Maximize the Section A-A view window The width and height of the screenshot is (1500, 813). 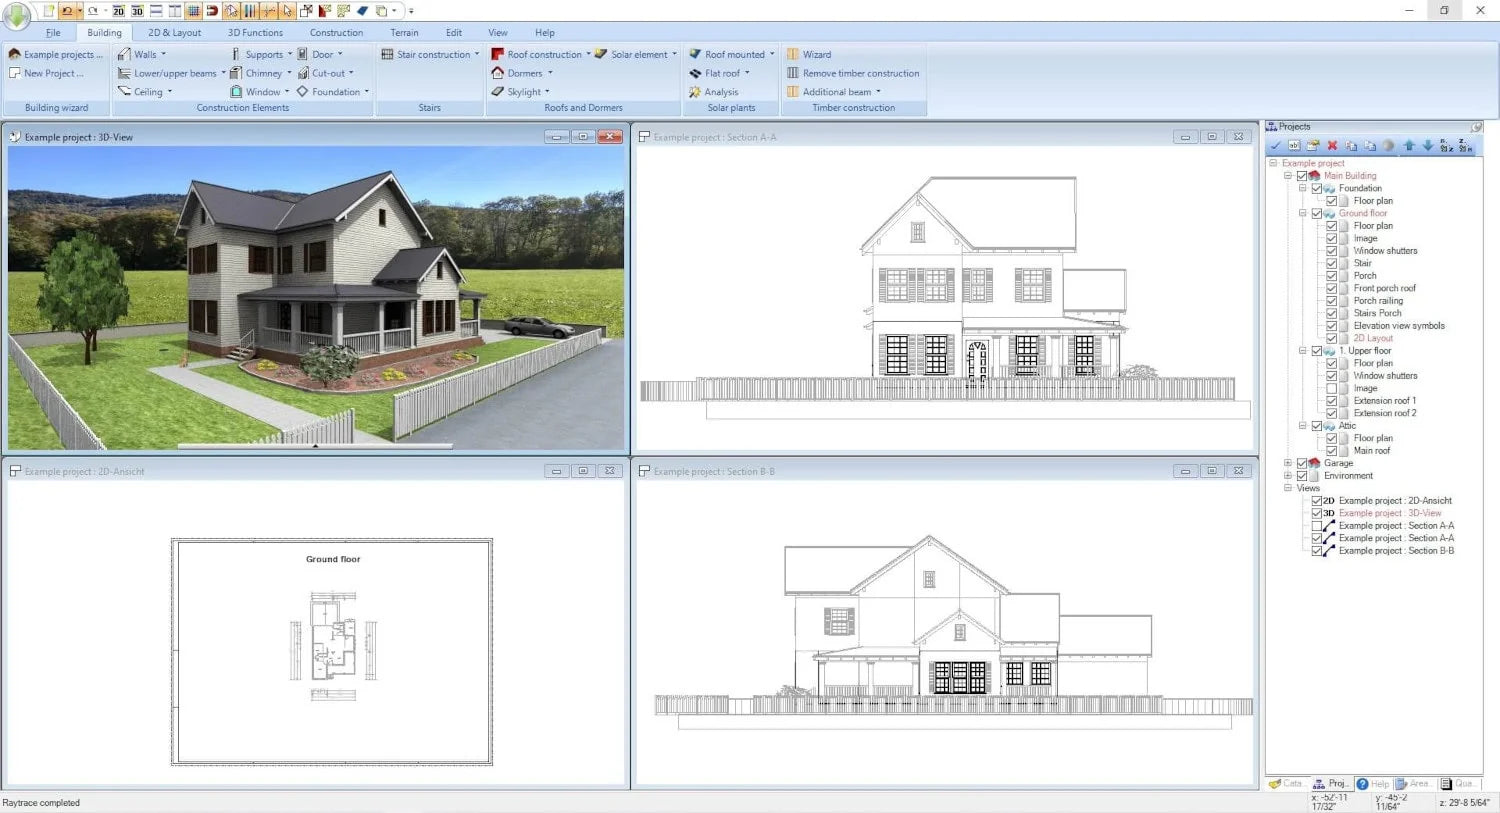[1212, 137]
